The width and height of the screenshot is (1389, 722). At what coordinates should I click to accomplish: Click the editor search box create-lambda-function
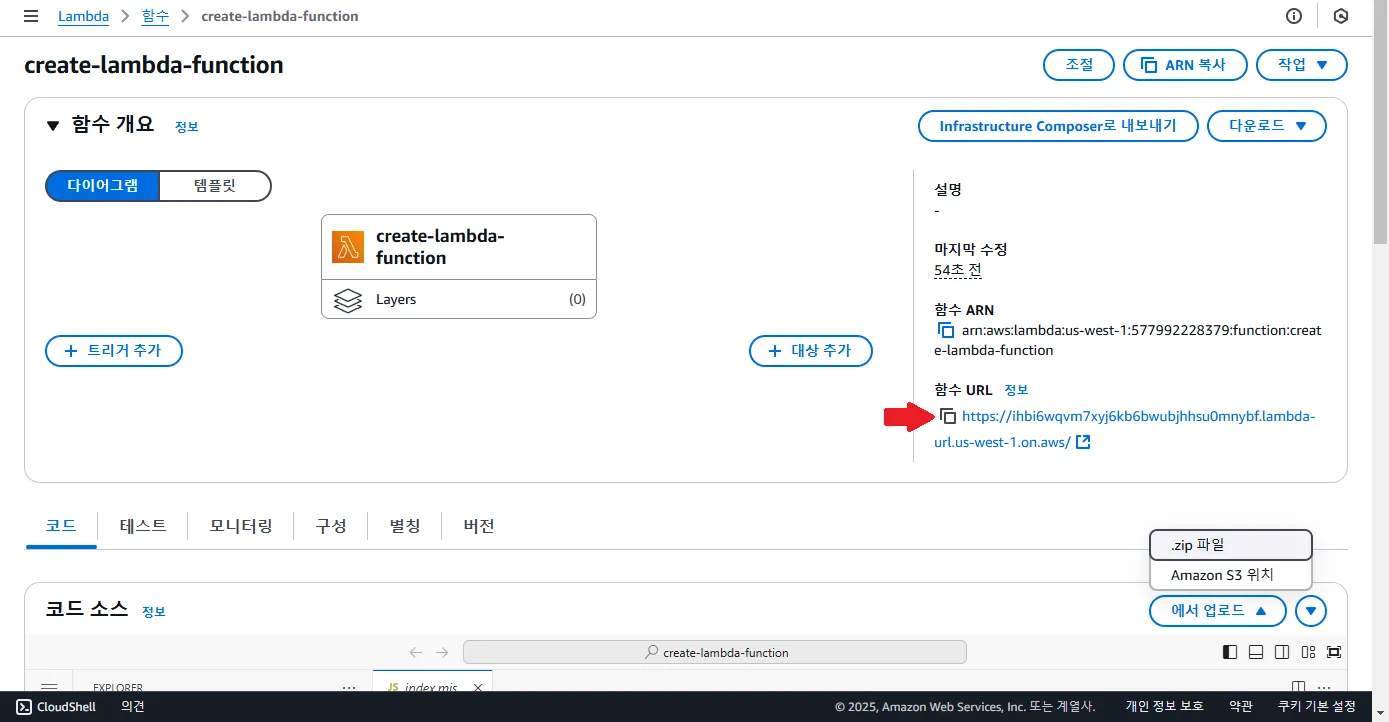coord(715,652)
